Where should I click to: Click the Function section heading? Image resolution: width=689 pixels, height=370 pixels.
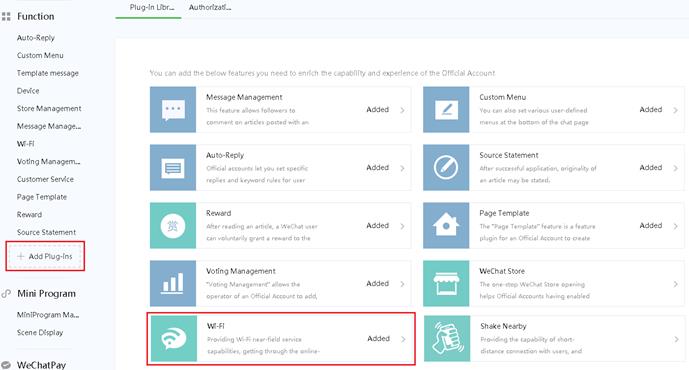36,17
